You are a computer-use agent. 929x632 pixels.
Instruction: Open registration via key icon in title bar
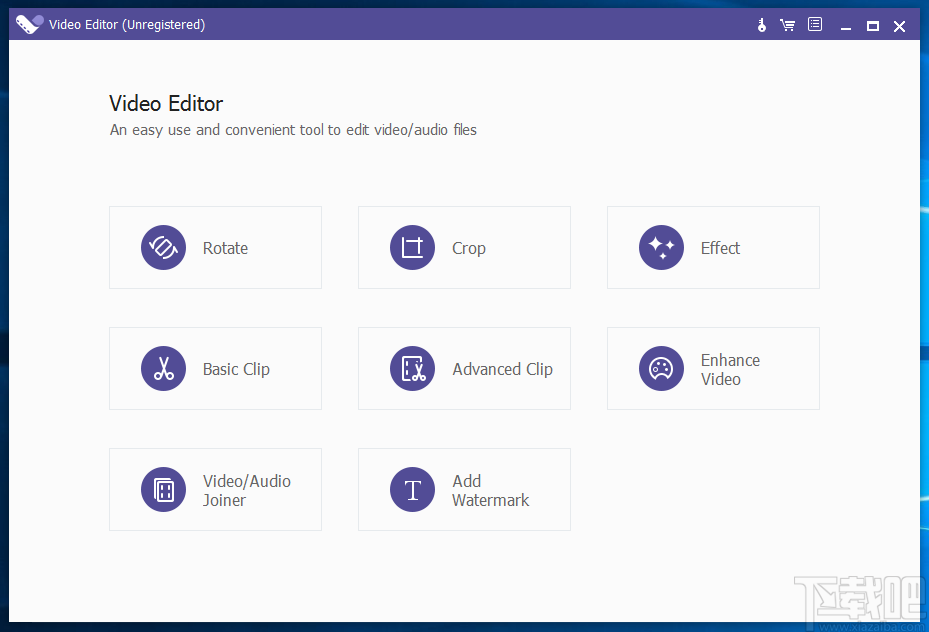[761, 25]
